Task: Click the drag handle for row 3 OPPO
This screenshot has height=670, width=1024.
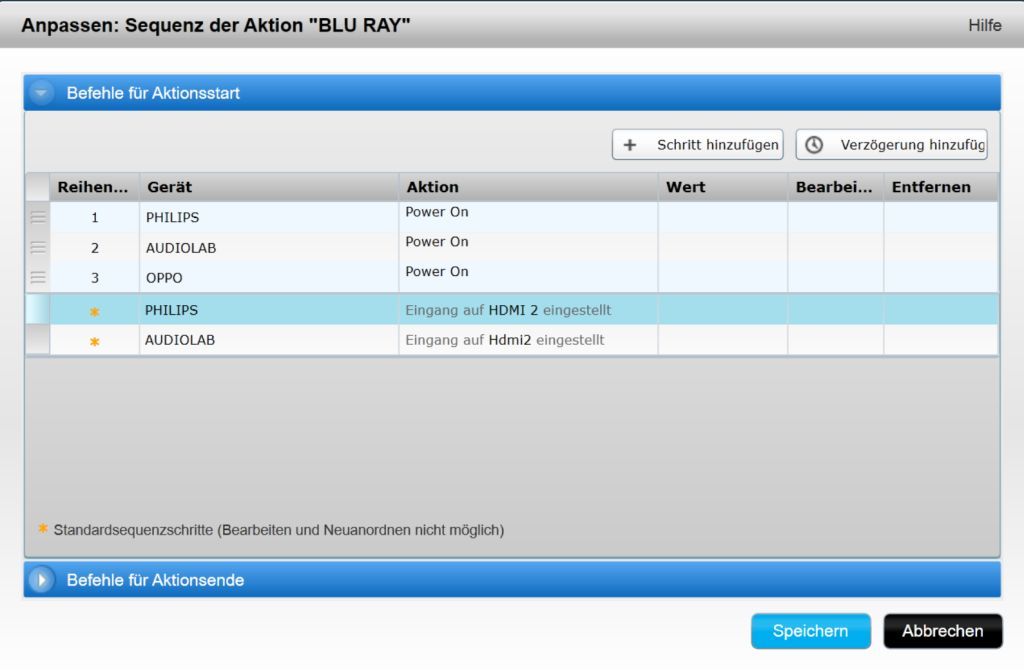Action: [38, 277]
